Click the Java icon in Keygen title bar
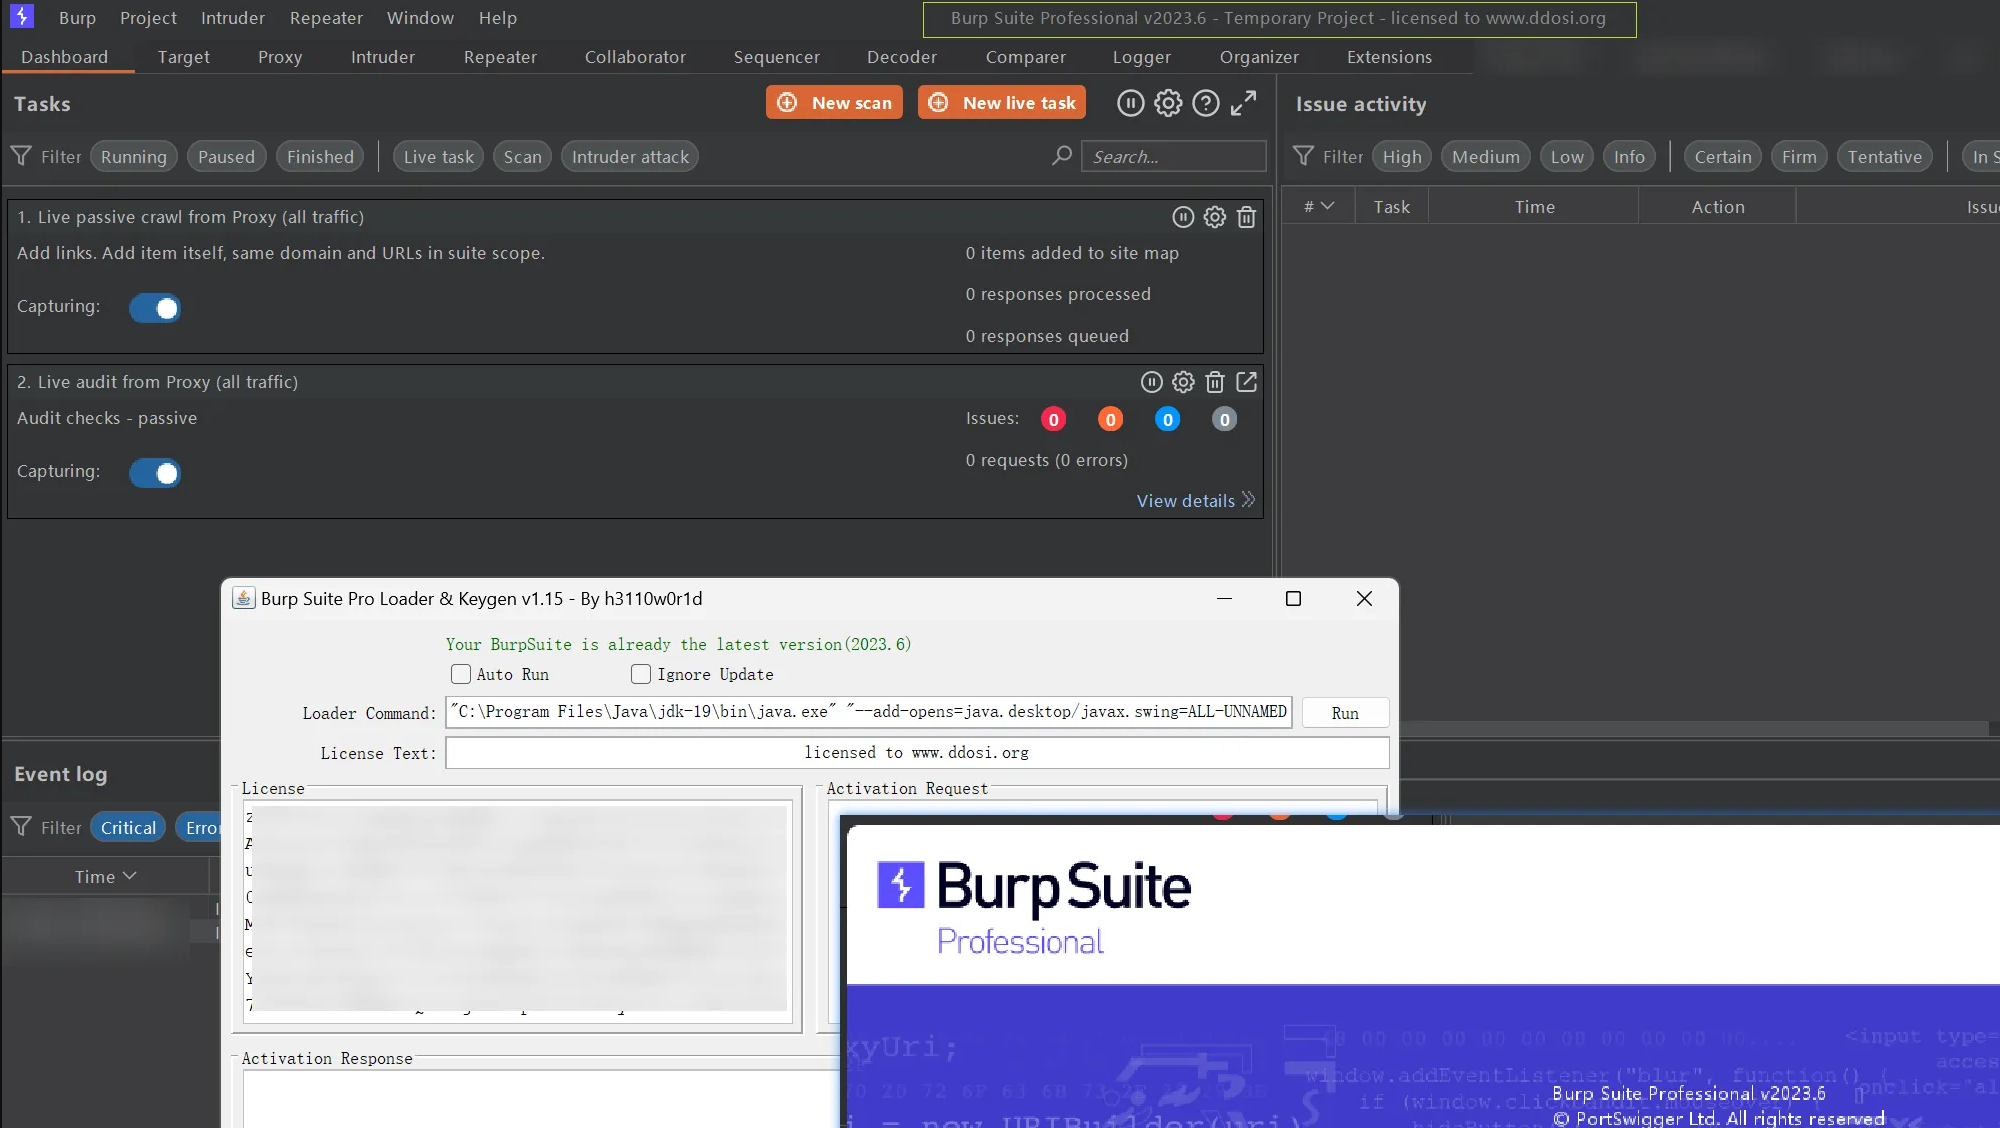 243,598
